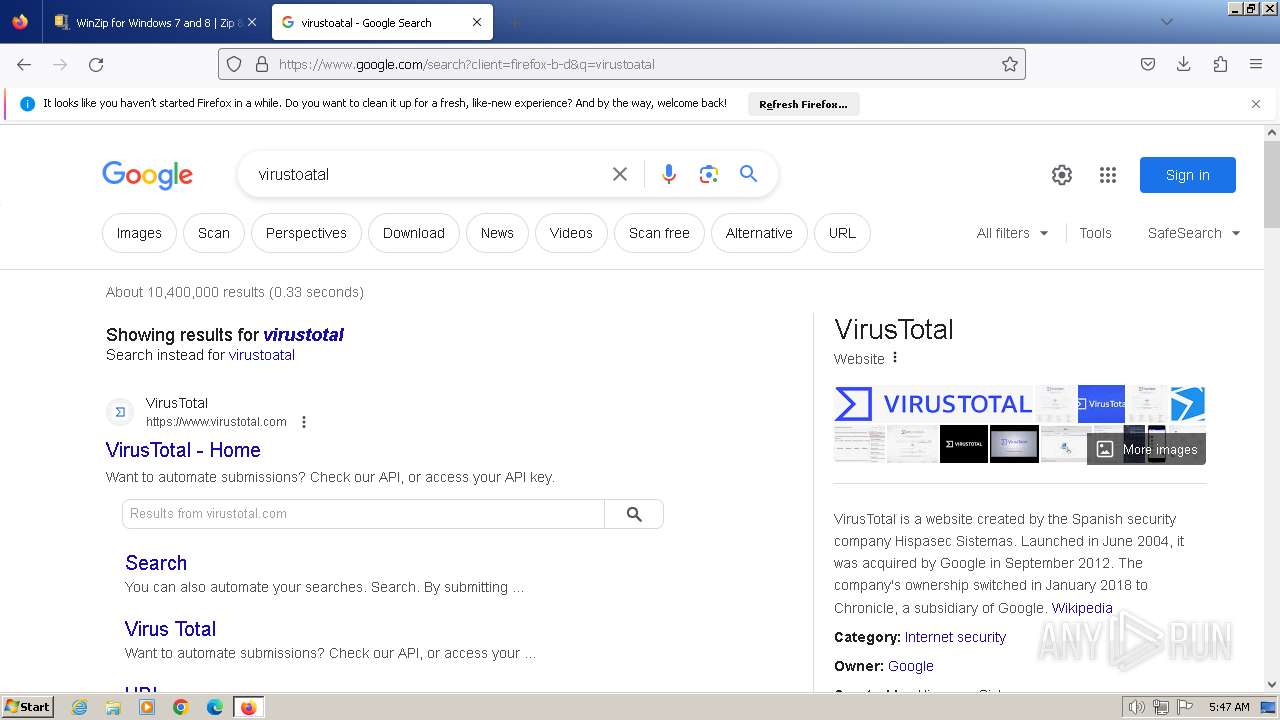
Task: Open the VirusTotal - Home result
Action: (x=183, y=450)
